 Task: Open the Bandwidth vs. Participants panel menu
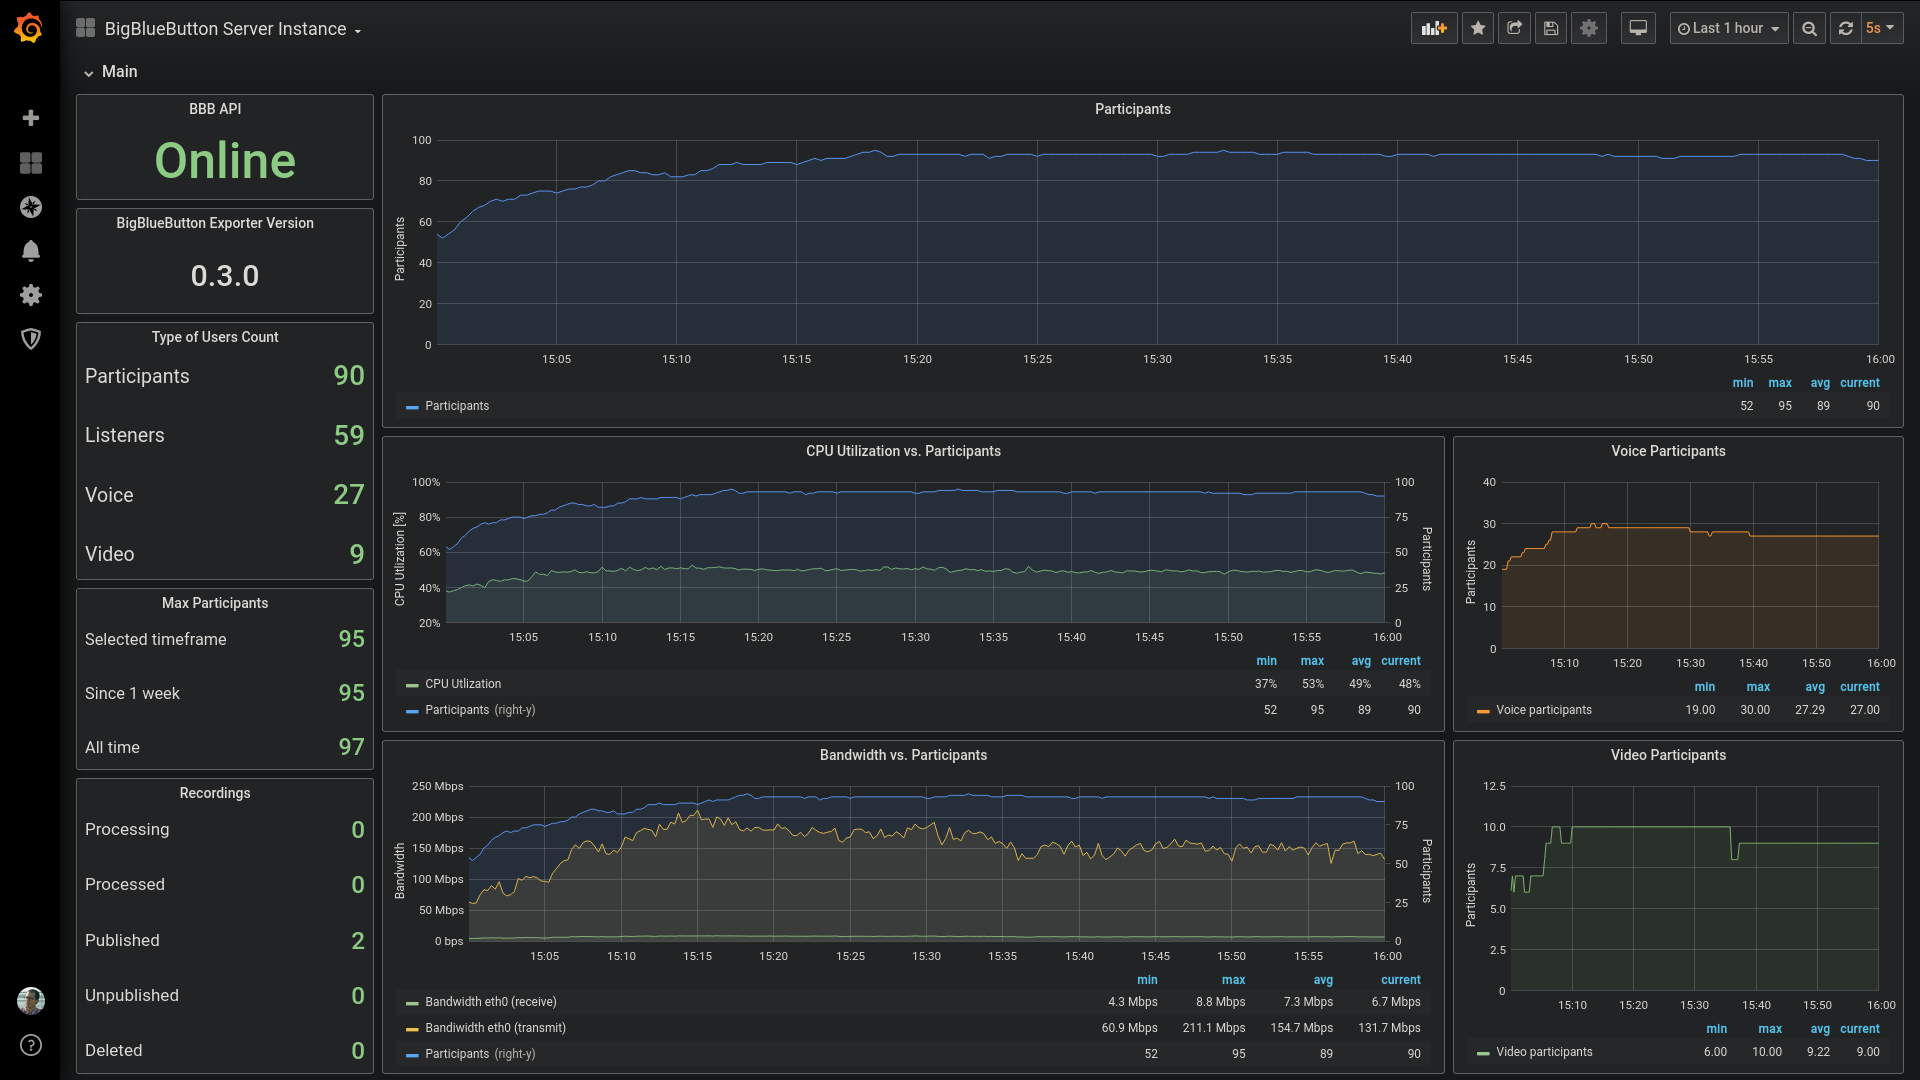point(903,755)
